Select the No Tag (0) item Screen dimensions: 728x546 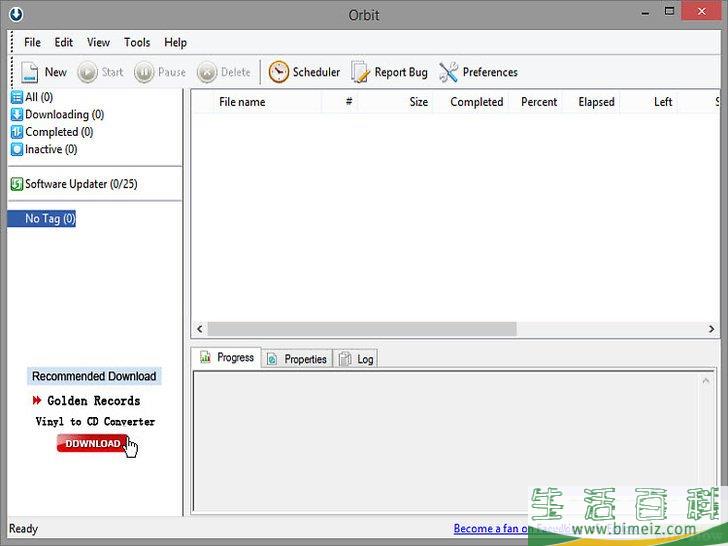click(41, 219)
